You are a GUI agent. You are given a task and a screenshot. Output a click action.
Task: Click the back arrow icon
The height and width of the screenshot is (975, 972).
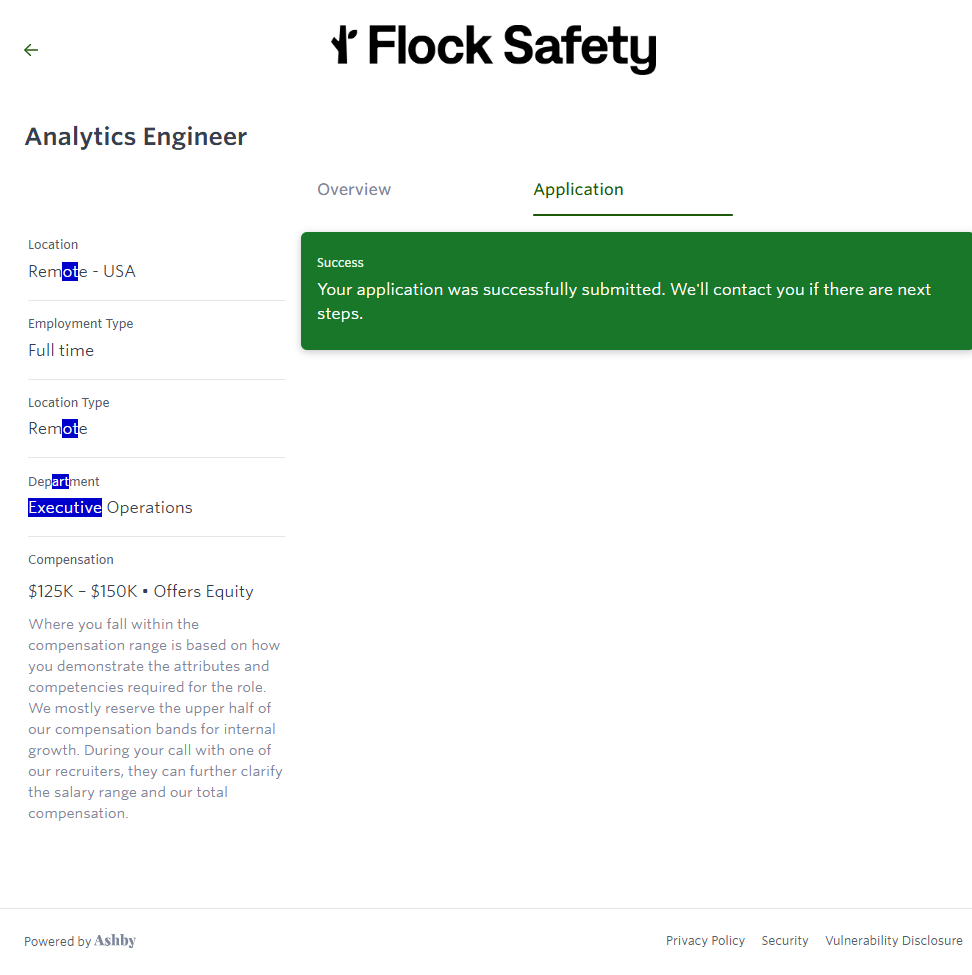click(x=31, y=50)
